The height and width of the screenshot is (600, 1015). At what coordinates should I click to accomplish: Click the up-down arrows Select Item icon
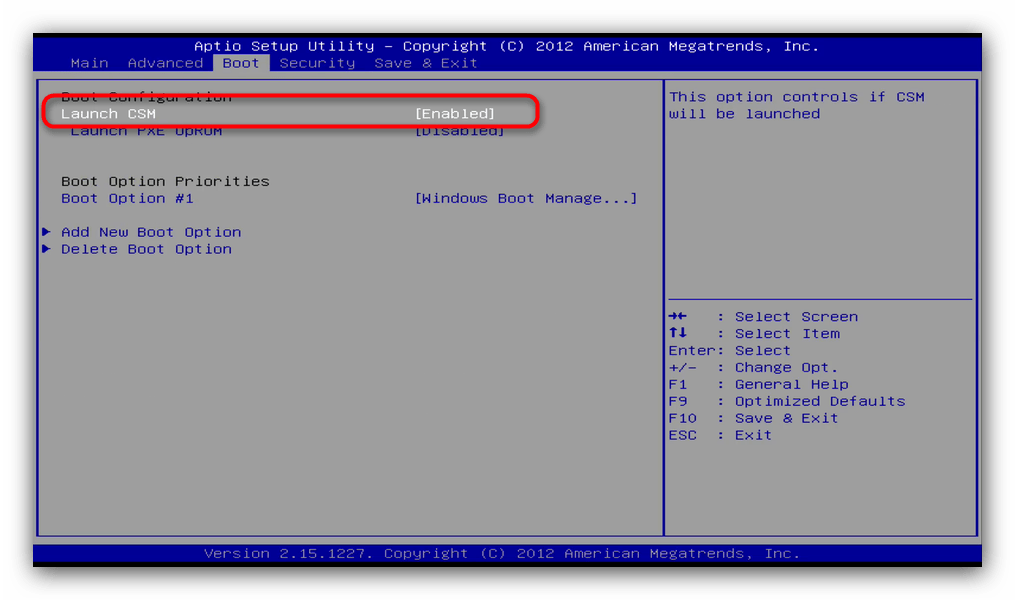tap(678, 333)
